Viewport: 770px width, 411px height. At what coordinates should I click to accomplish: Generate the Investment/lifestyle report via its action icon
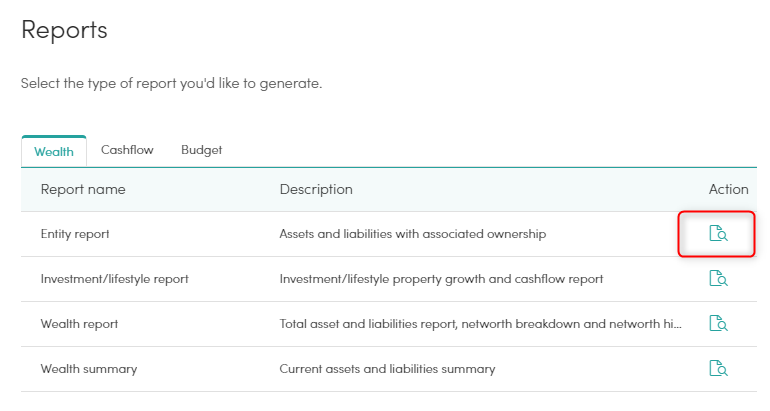tap(718, 278)
